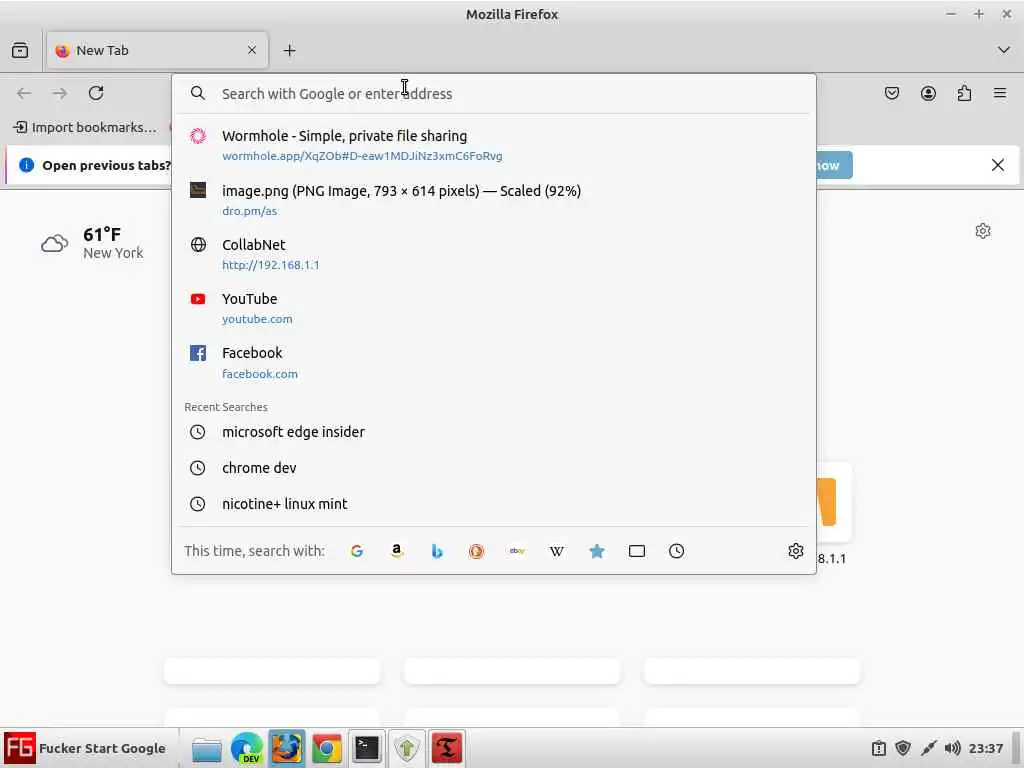This screenshot has height=768, width=1024.
Task: Open search settings gear in dropdown
Action: click(795, 551)
